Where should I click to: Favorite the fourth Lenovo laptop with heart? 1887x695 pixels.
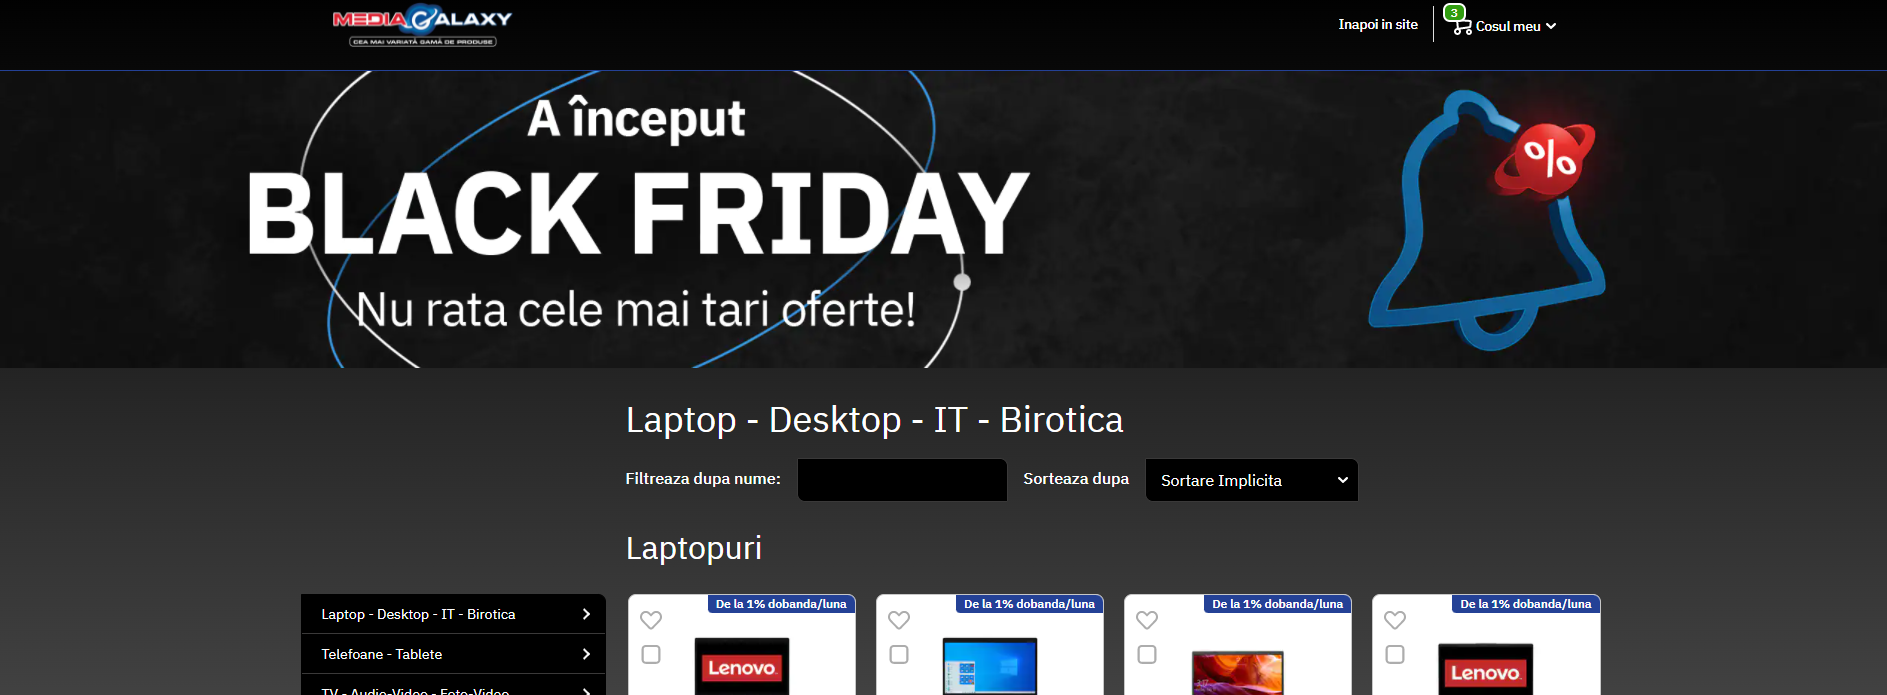click(1395, 620)
